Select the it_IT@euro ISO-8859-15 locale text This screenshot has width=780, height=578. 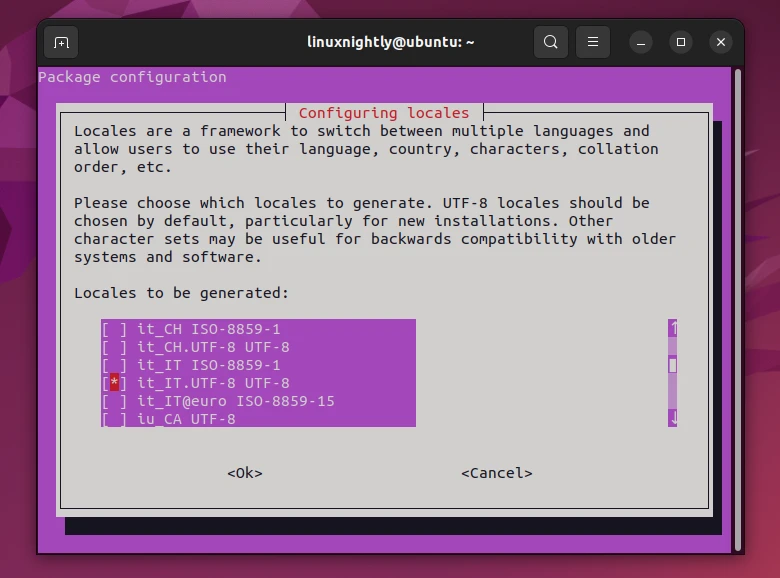[236, 401]
